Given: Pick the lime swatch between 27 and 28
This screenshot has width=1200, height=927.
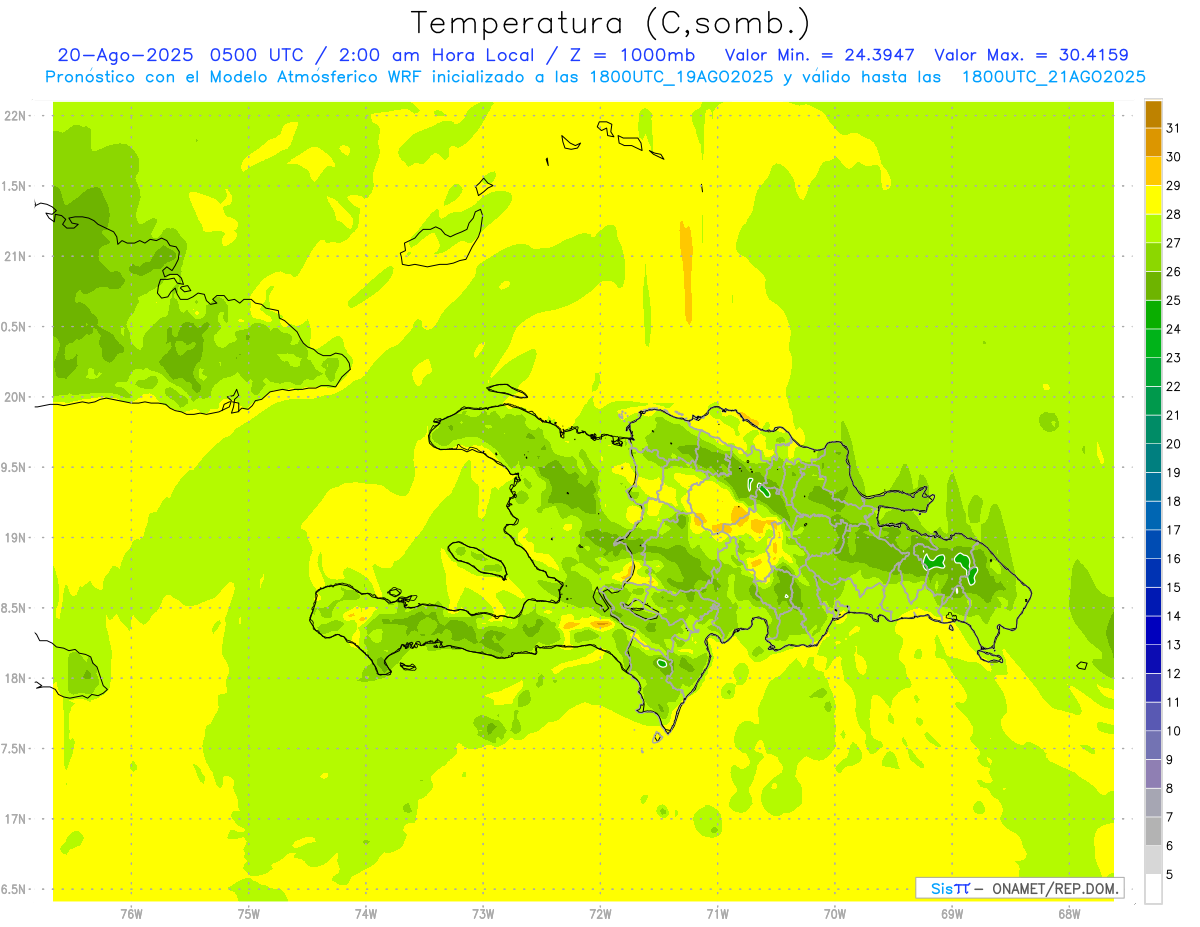Looking at the screenshot, I should [x=1153, y=228].
